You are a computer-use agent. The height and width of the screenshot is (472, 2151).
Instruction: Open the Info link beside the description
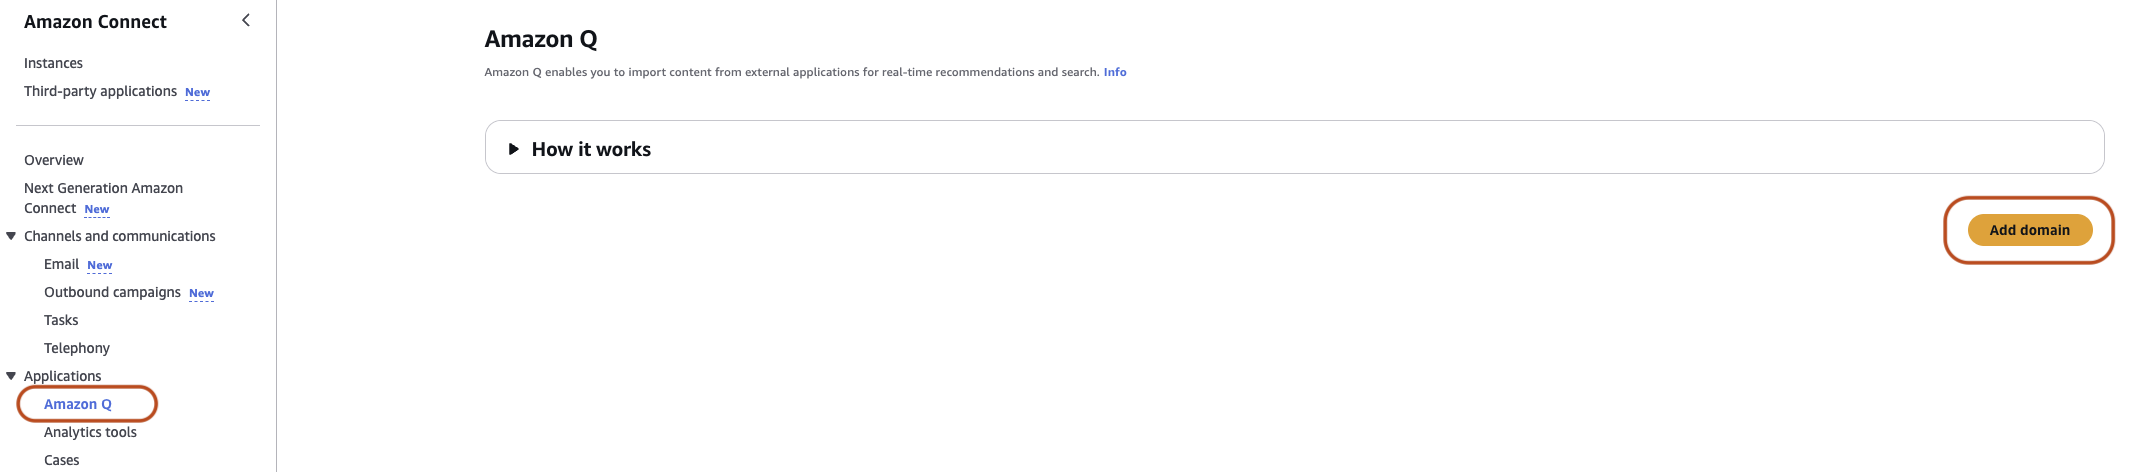(1114, 72)
